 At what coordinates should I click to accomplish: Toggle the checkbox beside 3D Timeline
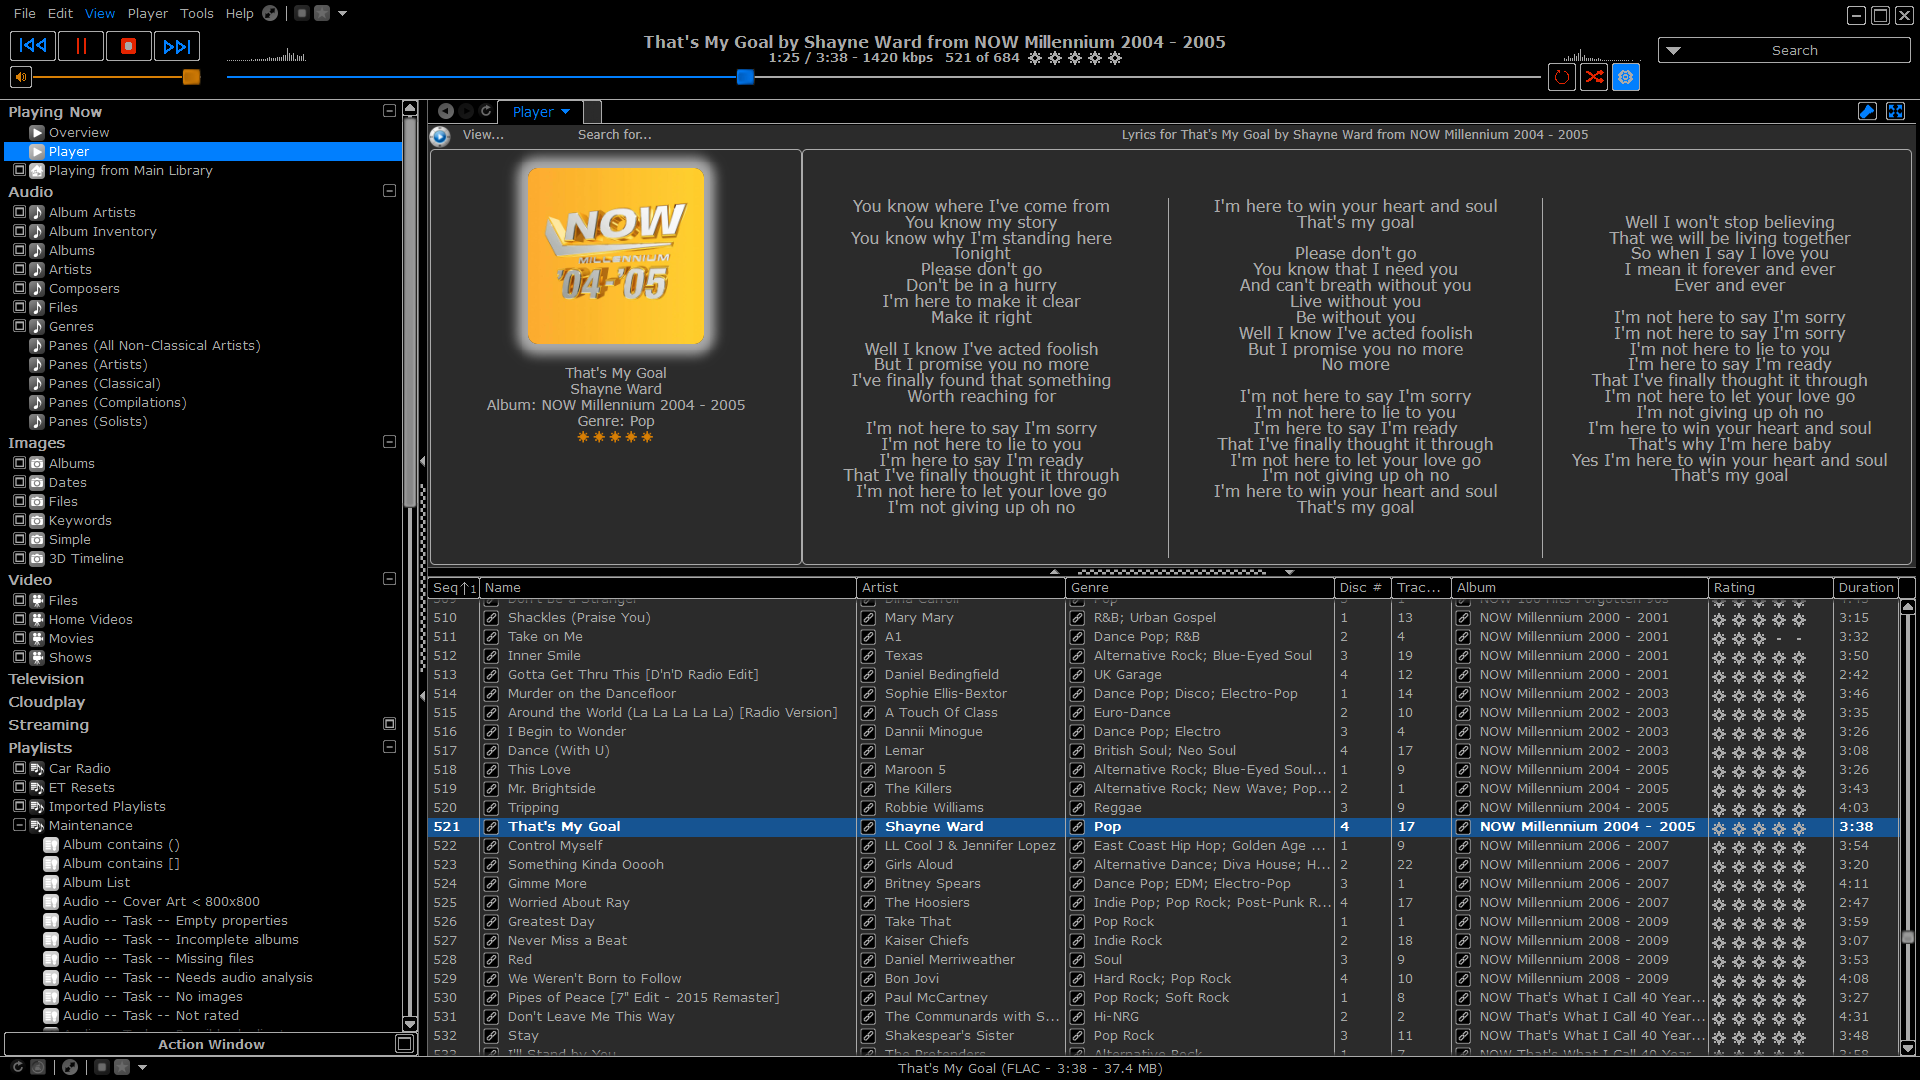tap(19, 558)
